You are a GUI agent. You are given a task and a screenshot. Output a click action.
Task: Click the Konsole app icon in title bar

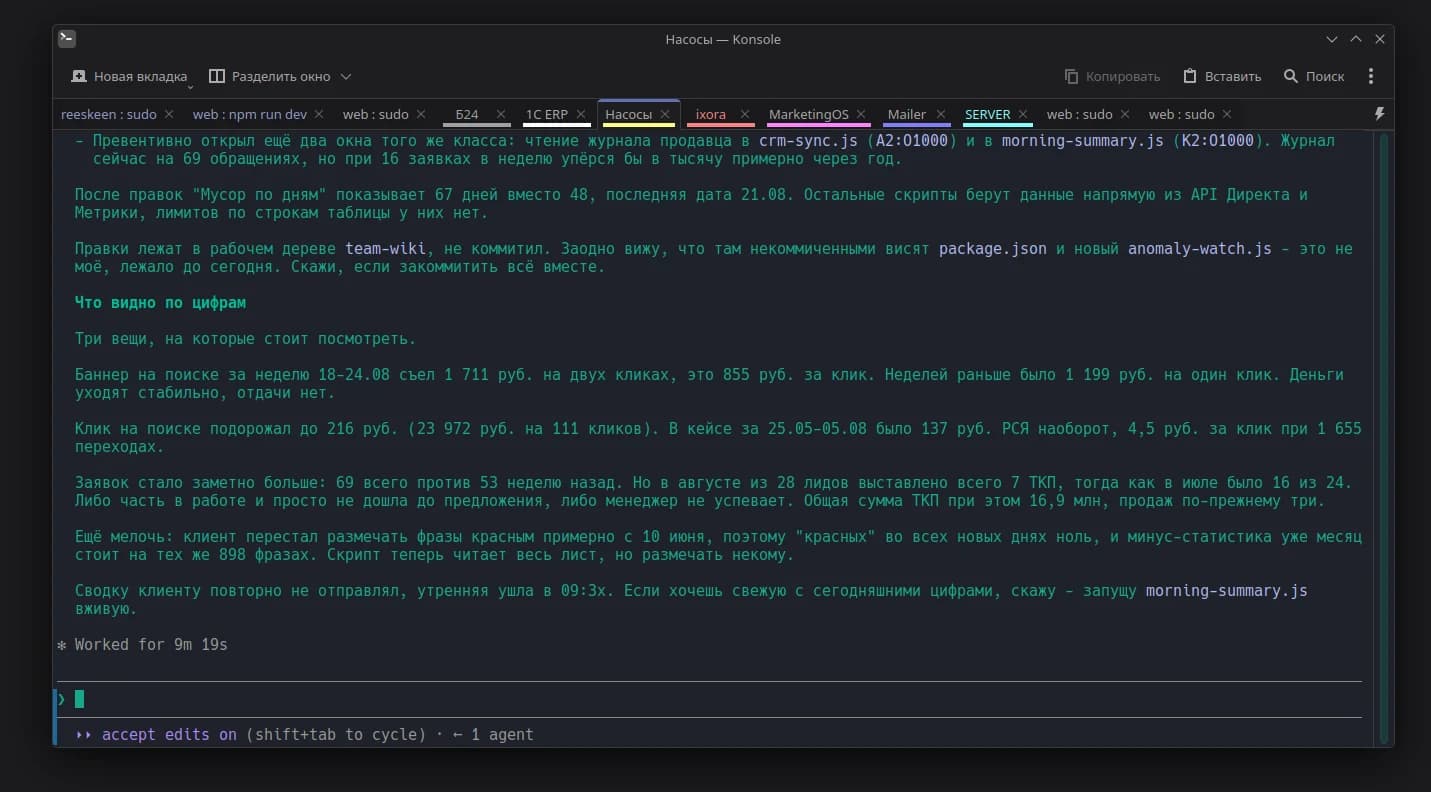click(x=67, y=39)
